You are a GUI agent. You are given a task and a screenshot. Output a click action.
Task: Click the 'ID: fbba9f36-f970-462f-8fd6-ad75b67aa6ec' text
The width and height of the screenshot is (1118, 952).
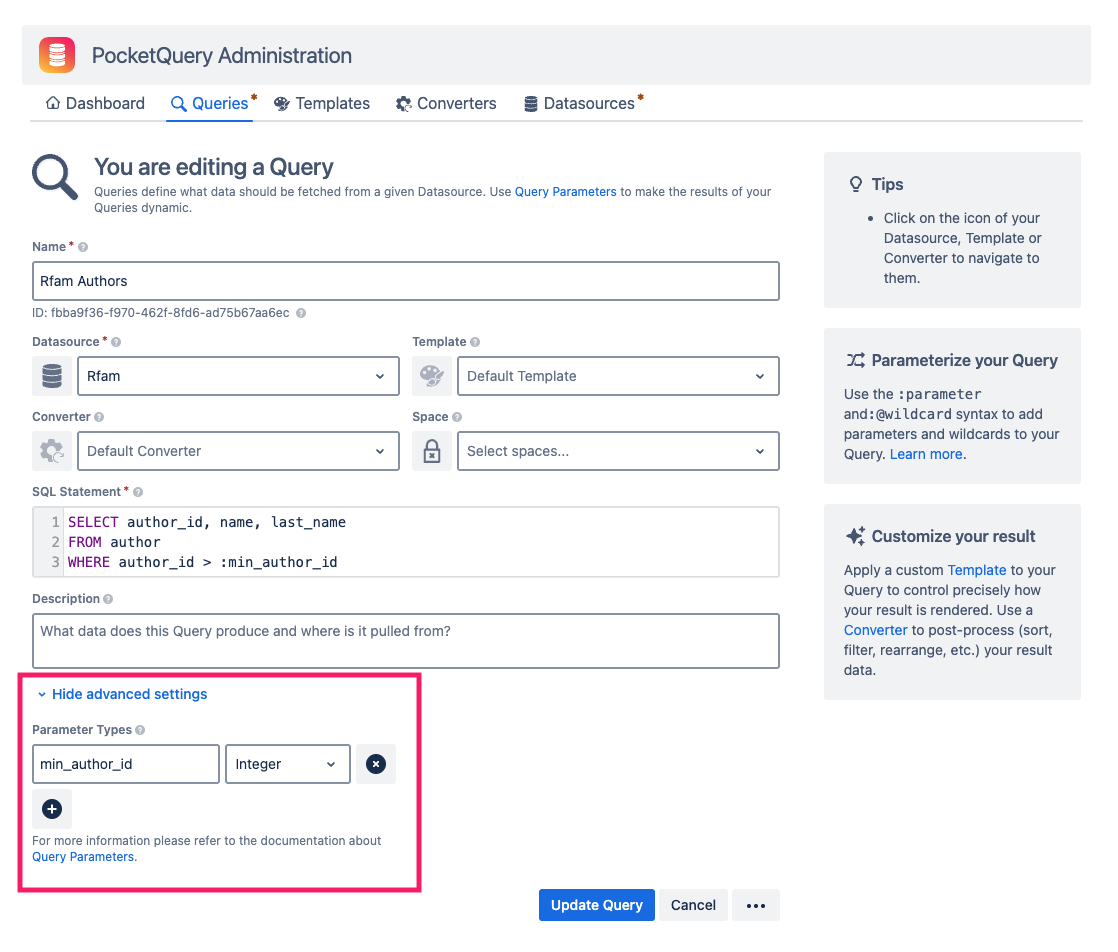[161, 313]
